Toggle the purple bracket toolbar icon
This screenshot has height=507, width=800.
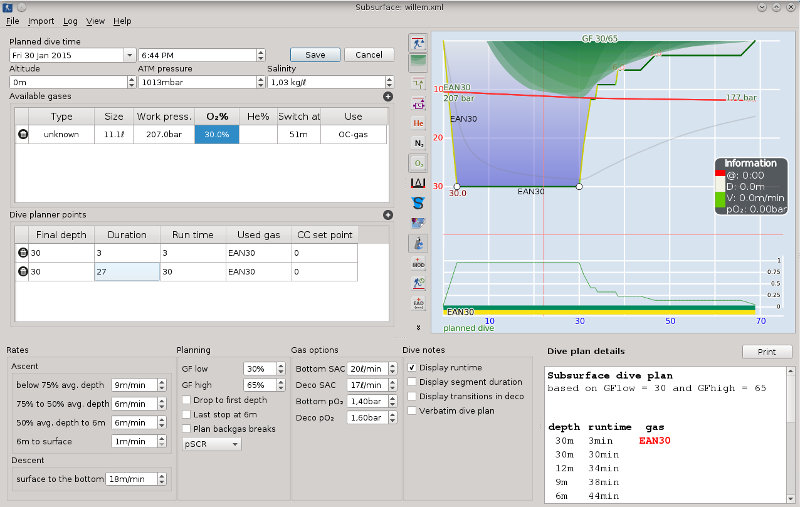tap(418, 104)
